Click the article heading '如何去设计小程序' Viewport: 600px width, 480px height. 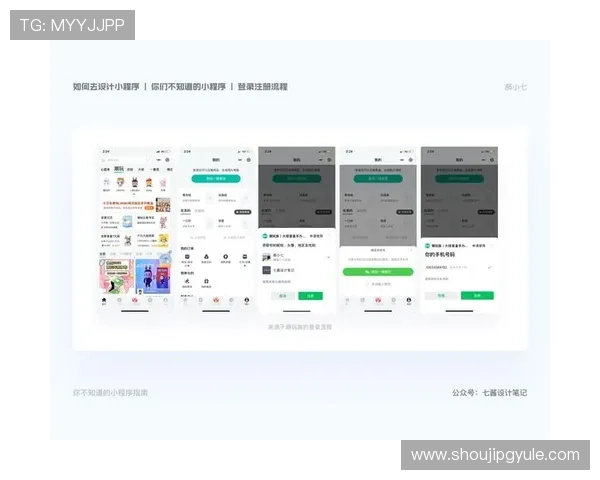pos(106,87)
